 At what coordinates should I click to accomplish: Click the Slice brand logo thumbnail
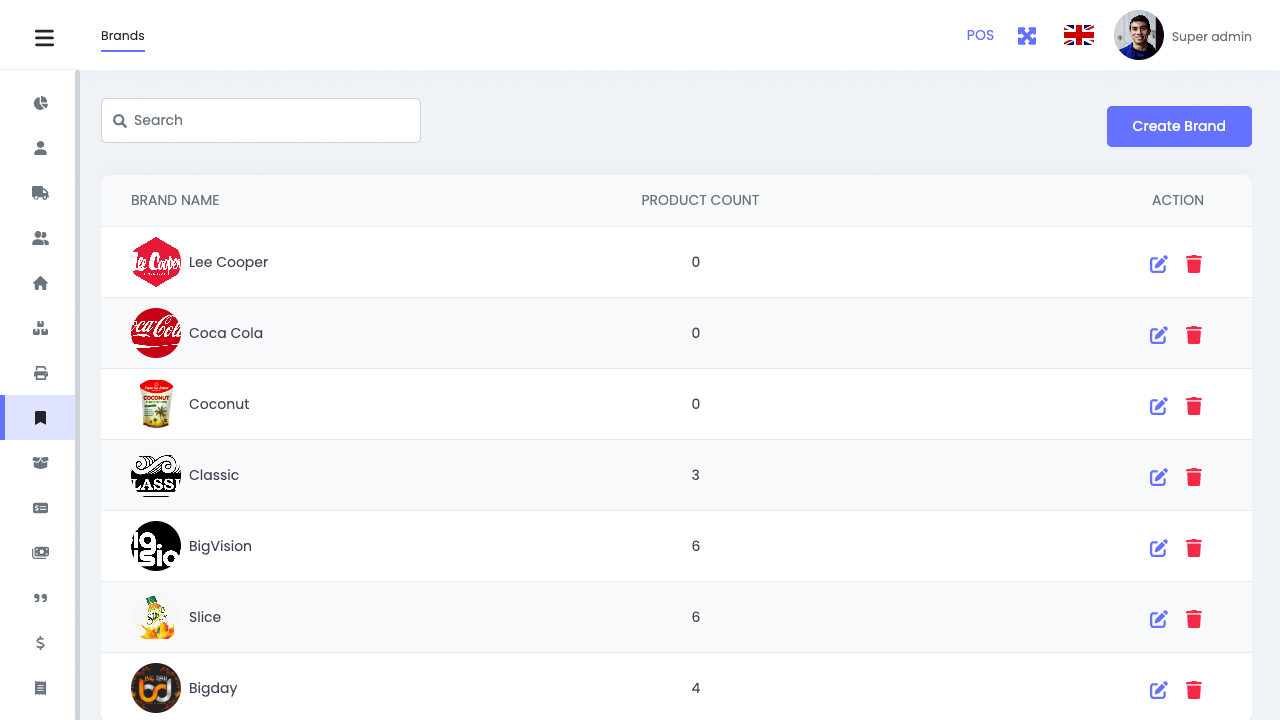[x=156, y=617]
